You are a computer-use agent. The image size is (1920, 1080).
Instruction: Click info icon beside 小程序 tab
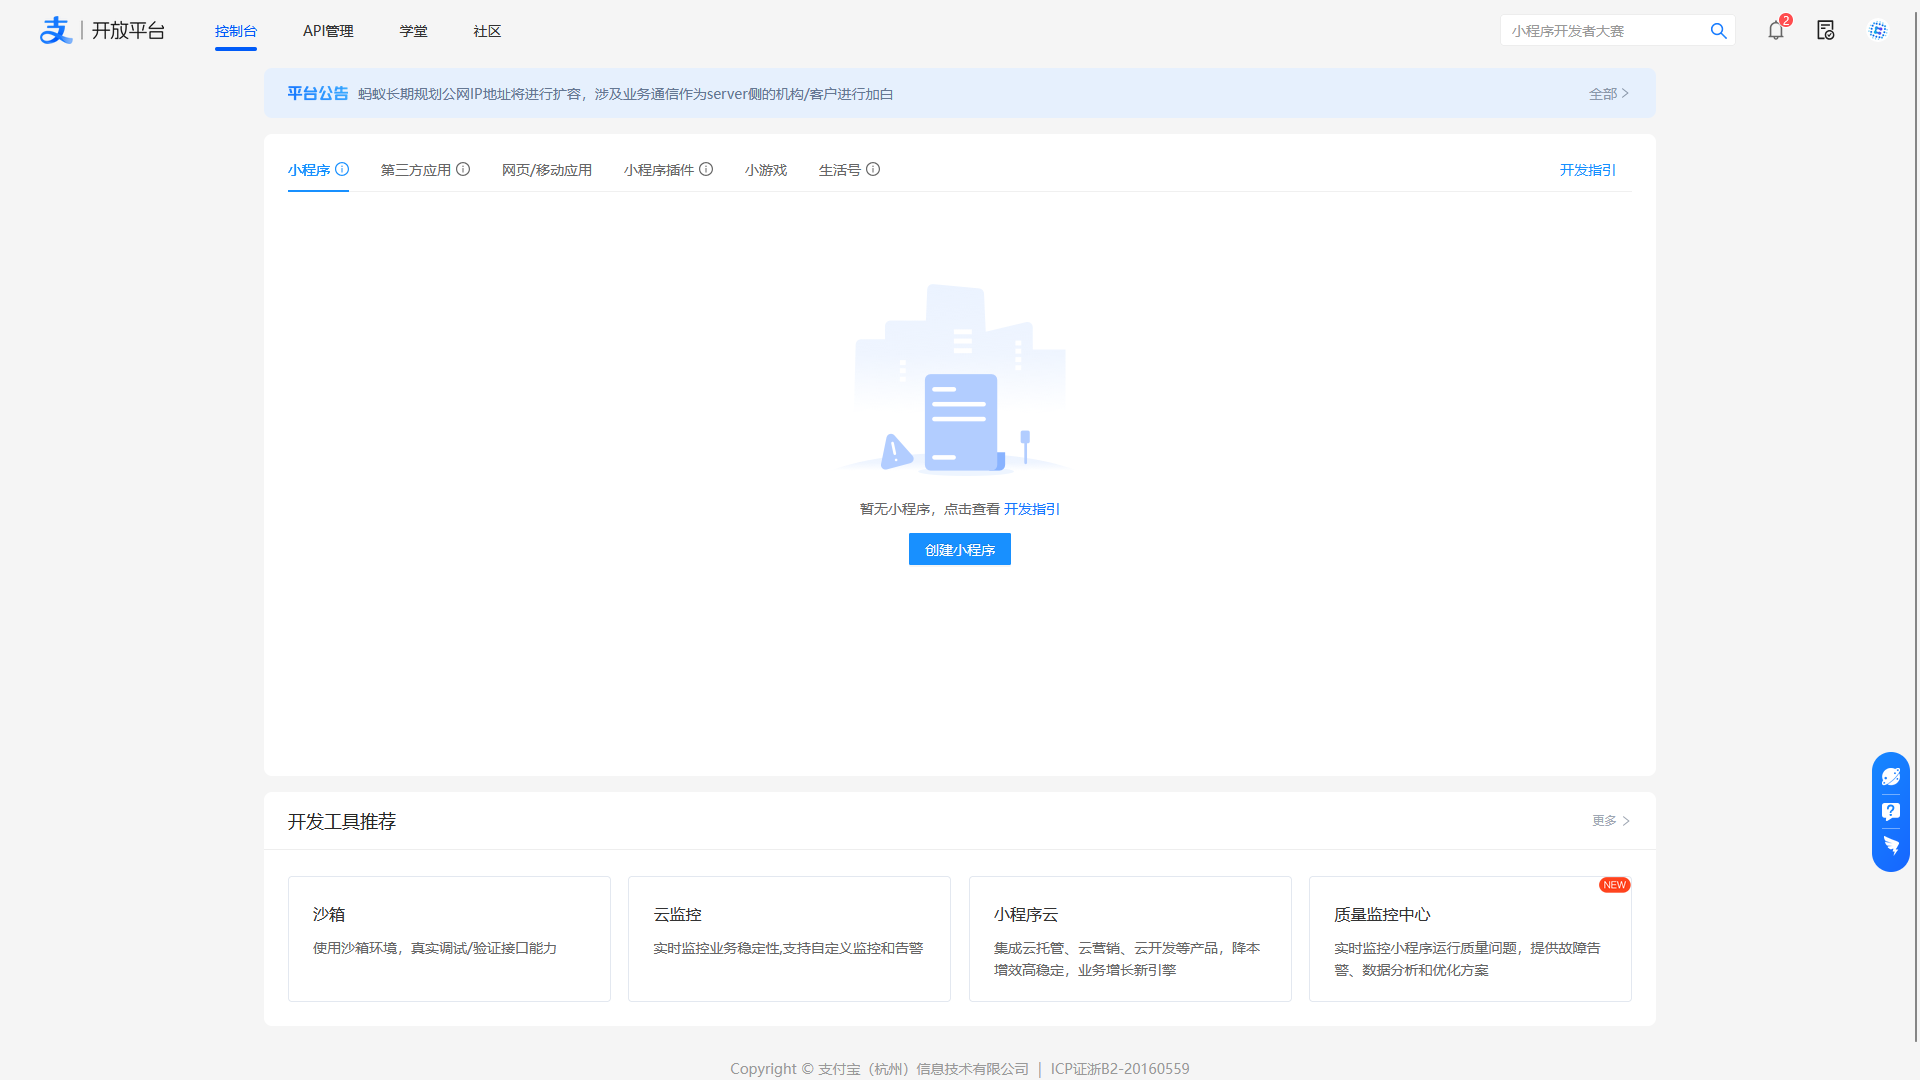(x=342, y=169)
